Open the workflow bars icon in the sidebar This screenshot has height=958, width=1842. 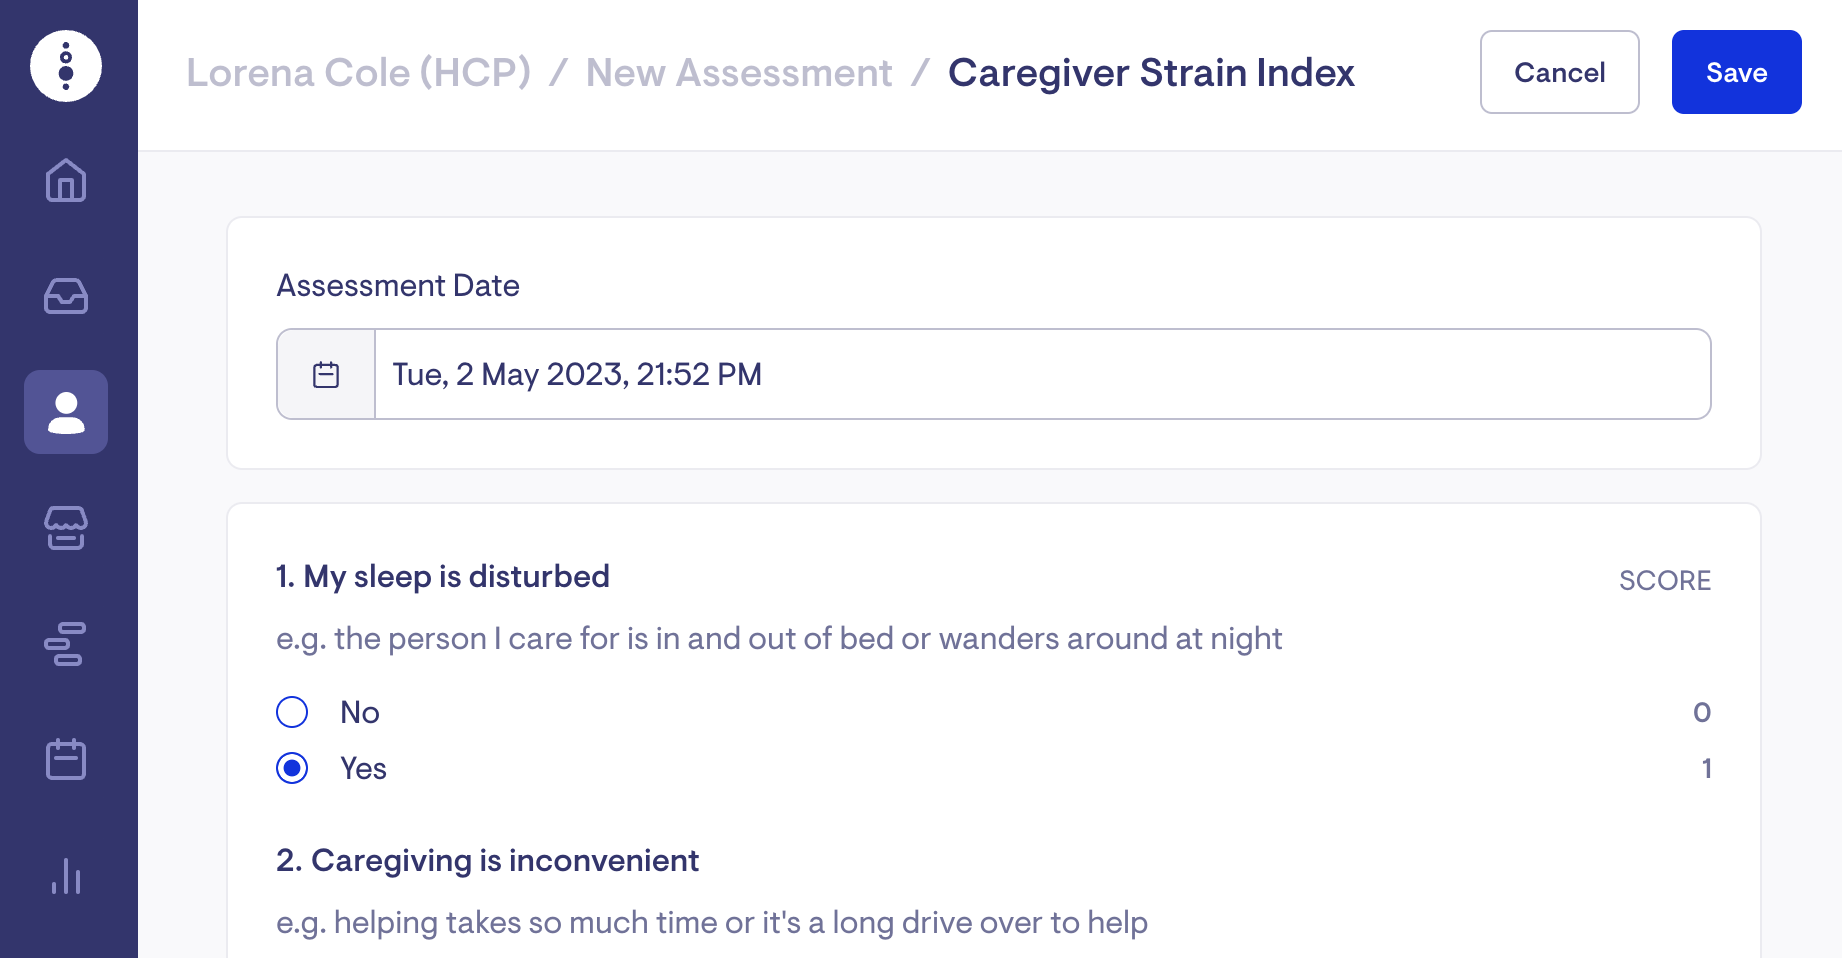[66, 644]
